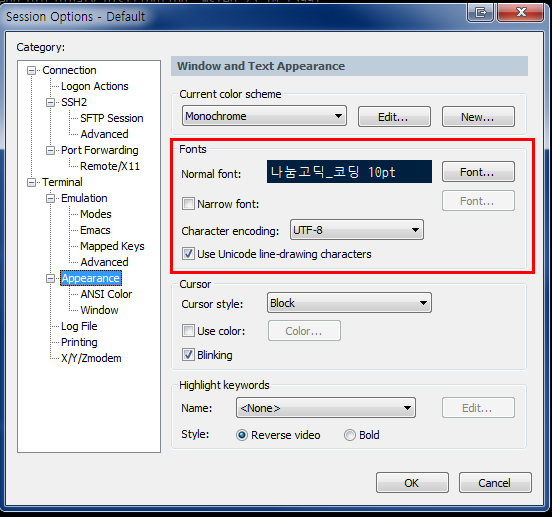Select the Bold highlight style radio

tap(350, 435)
